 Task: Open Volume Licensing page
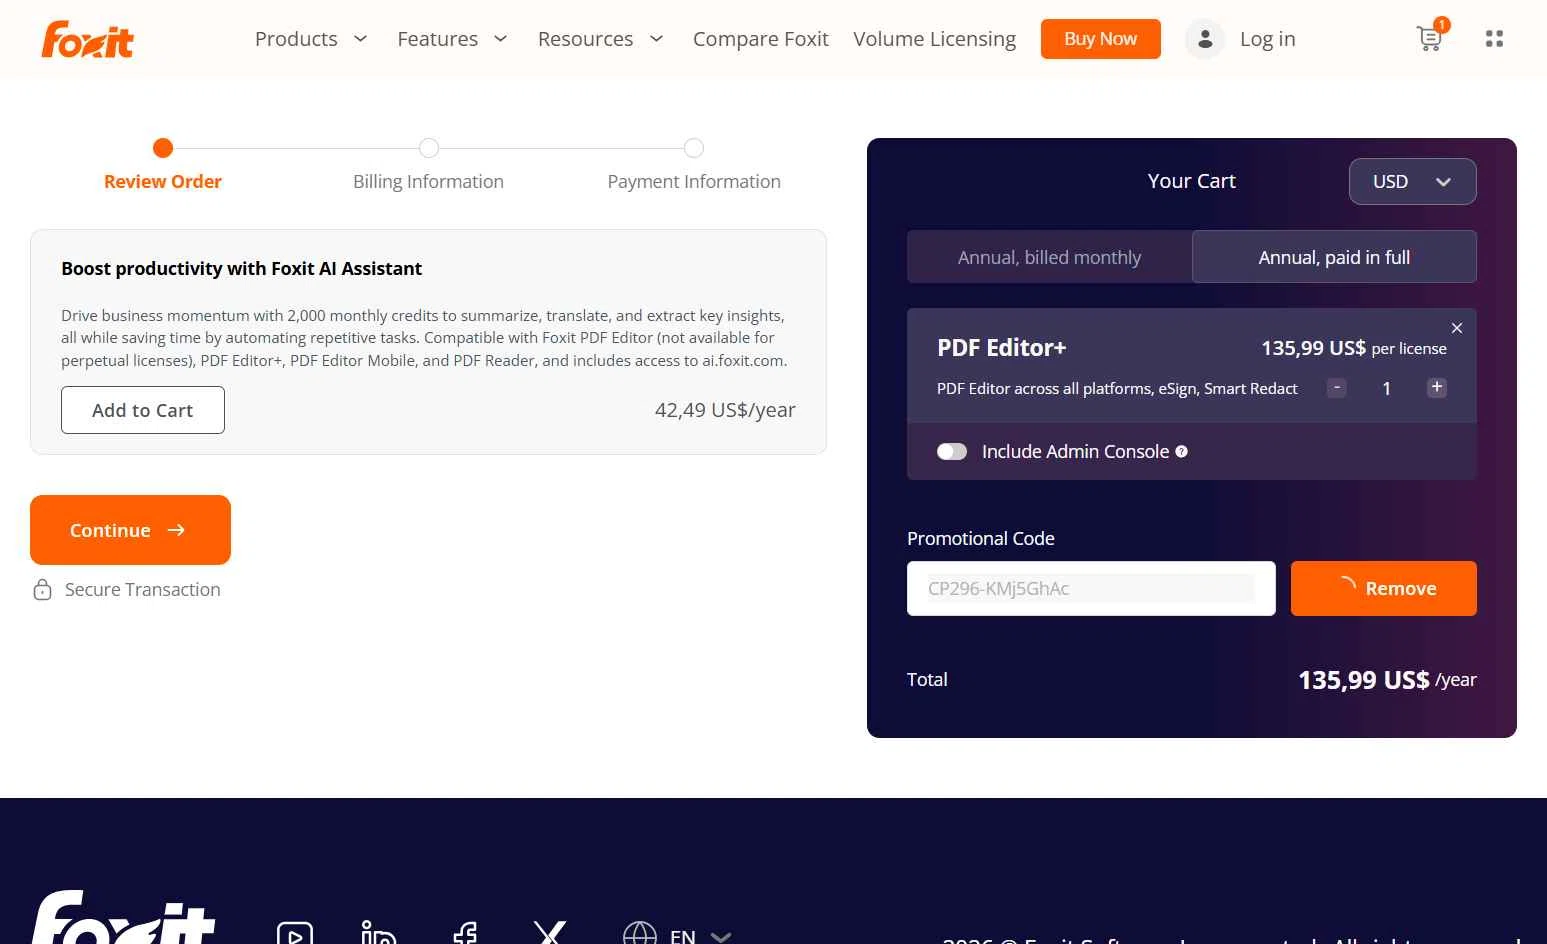(x=934, y=39)
